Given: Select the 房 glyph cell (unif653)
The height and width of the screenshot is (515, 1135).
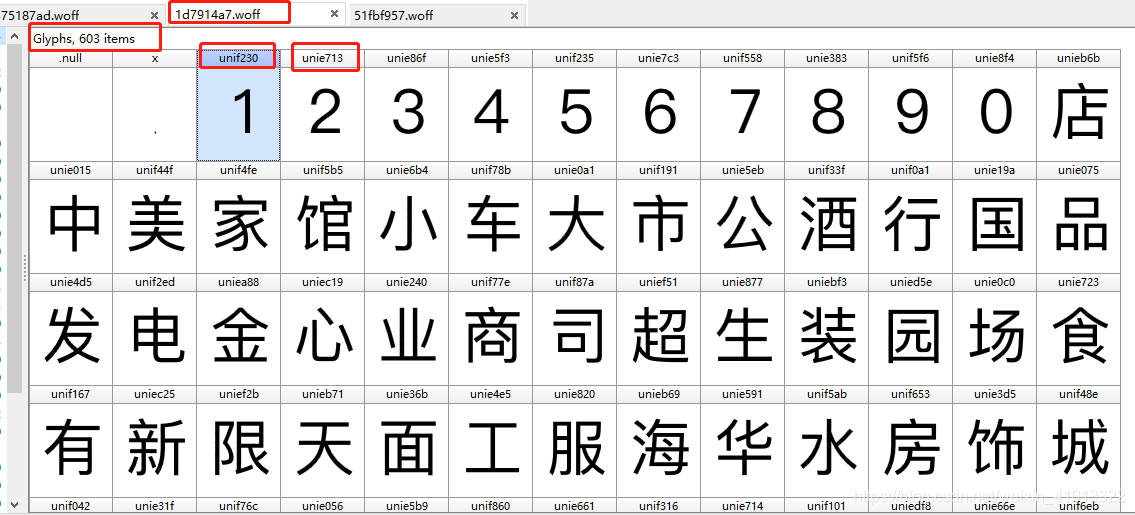Looking at the screenshot, I should click(910, 442).
